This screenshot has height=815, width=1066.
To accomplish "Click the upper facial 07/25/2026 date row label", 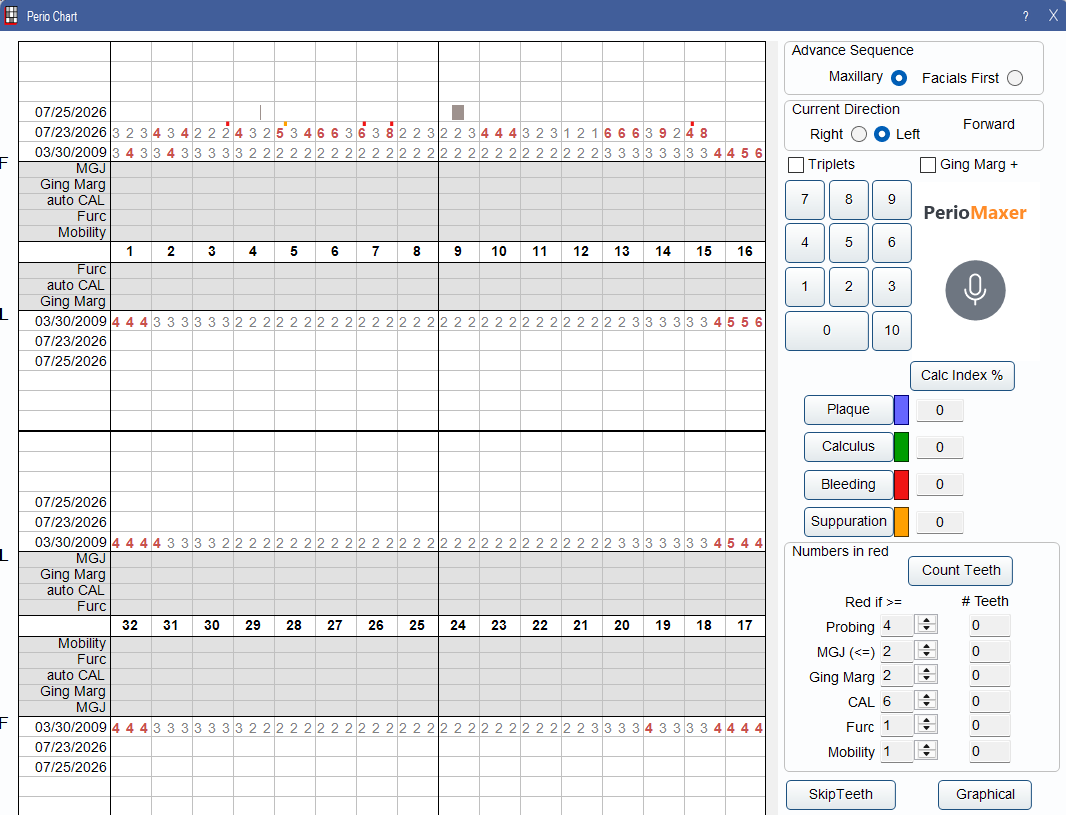I will pos(71,112).
